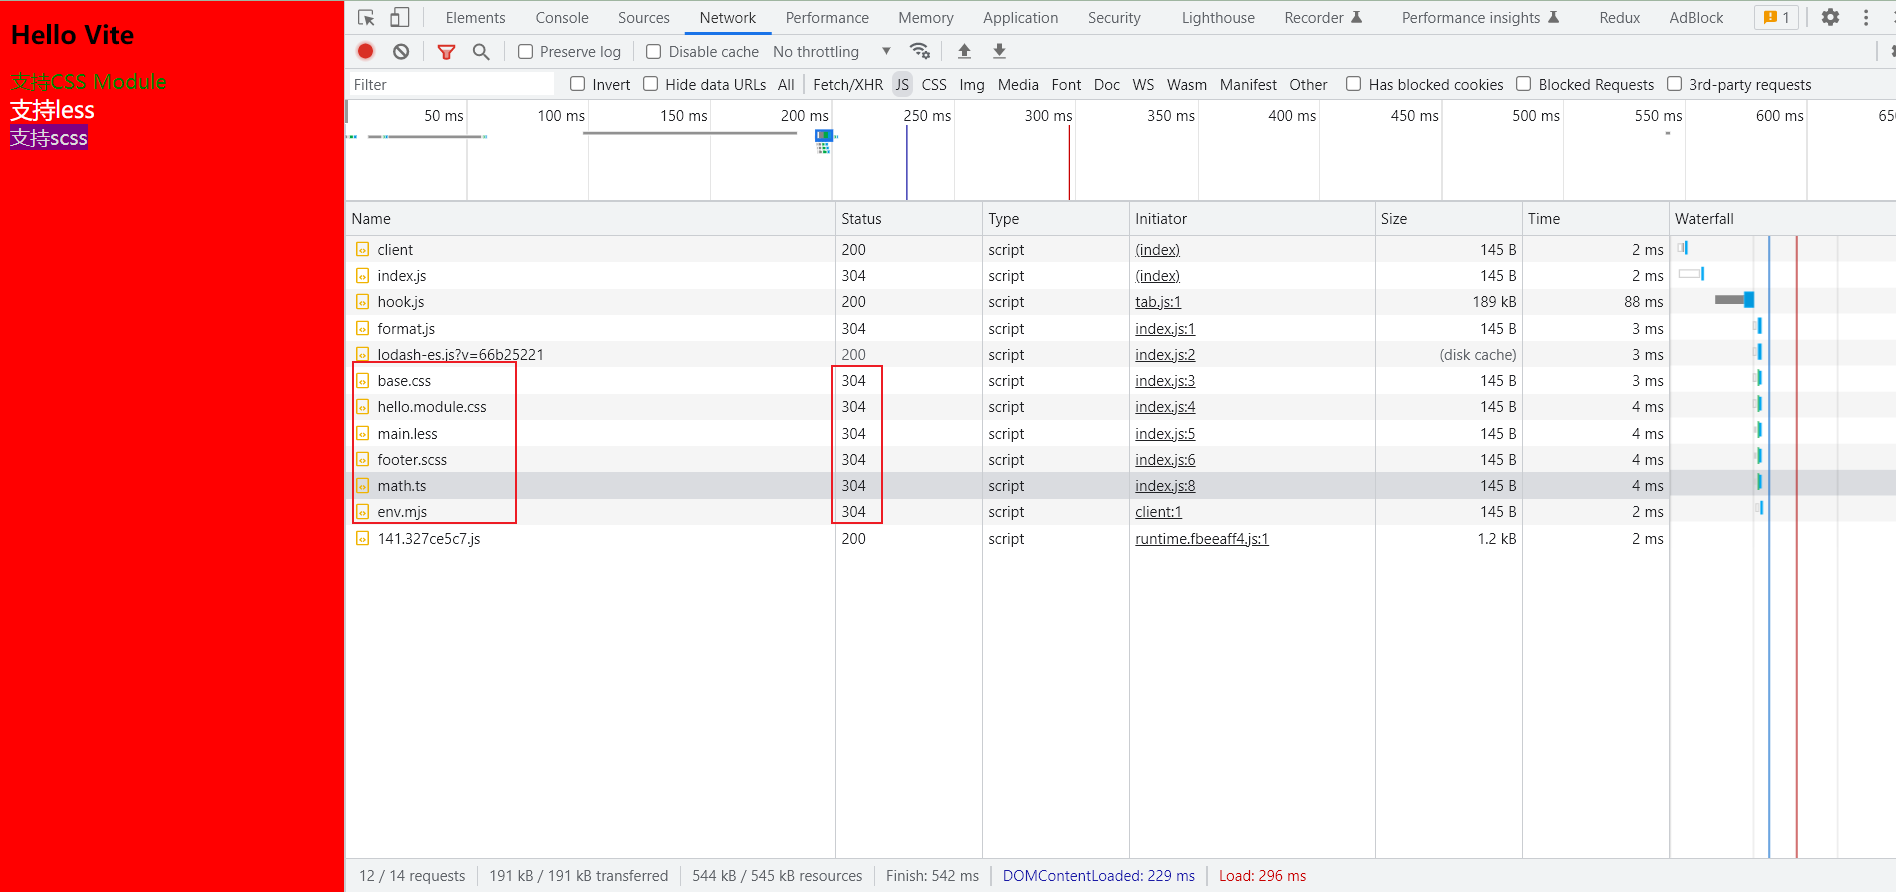The height and width of the screenshot is (892, 1896).
Task: Open network conditions via the wifi icon
Action: 920,51
